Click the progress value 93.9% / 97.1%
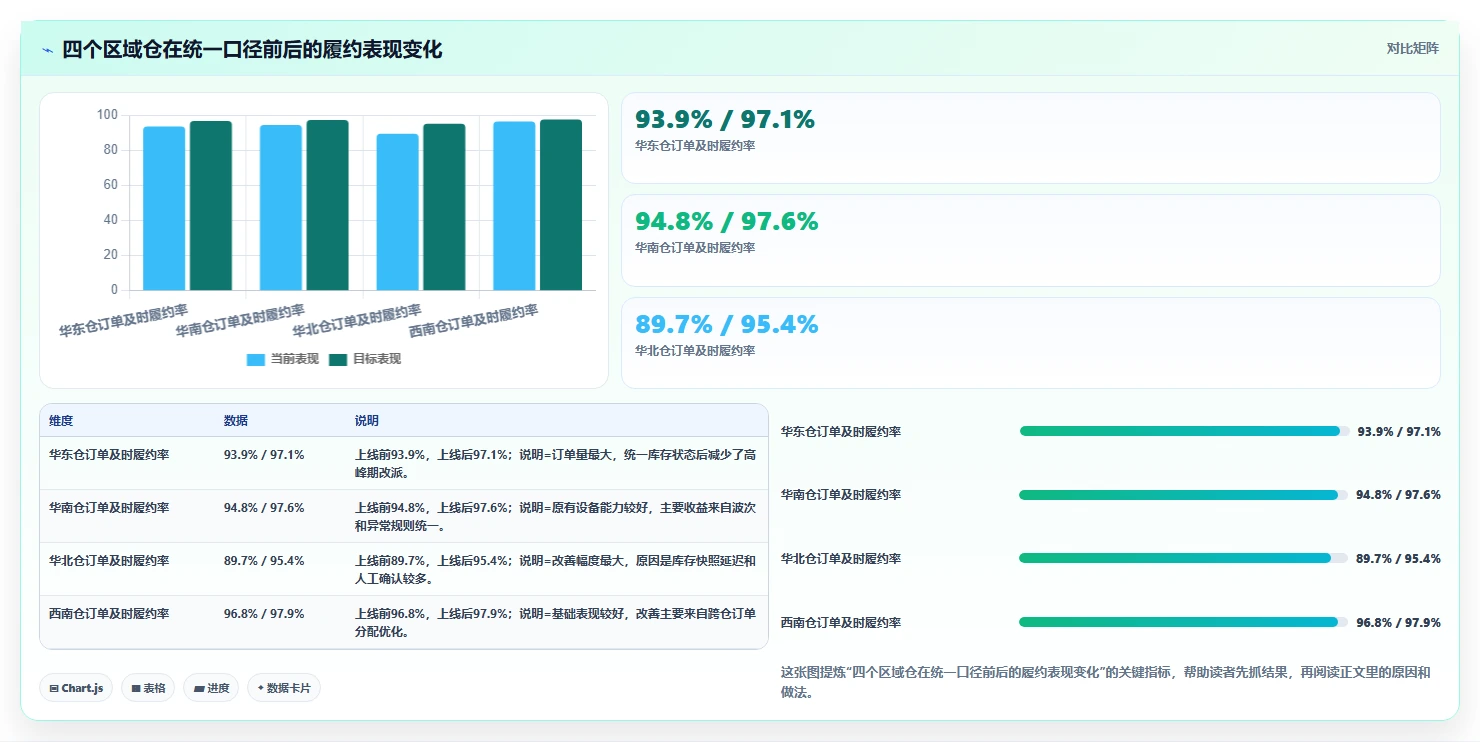This screenshot has width=1480, height=742. pos(1398,431)
